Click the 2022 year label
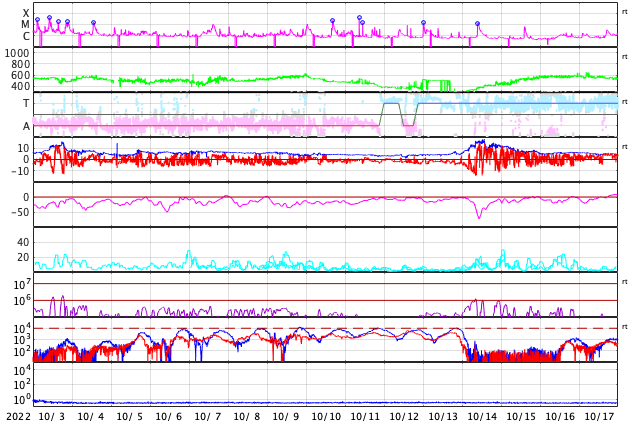The width and height of the screenshot is (634, 424). (x=19, y=416)
